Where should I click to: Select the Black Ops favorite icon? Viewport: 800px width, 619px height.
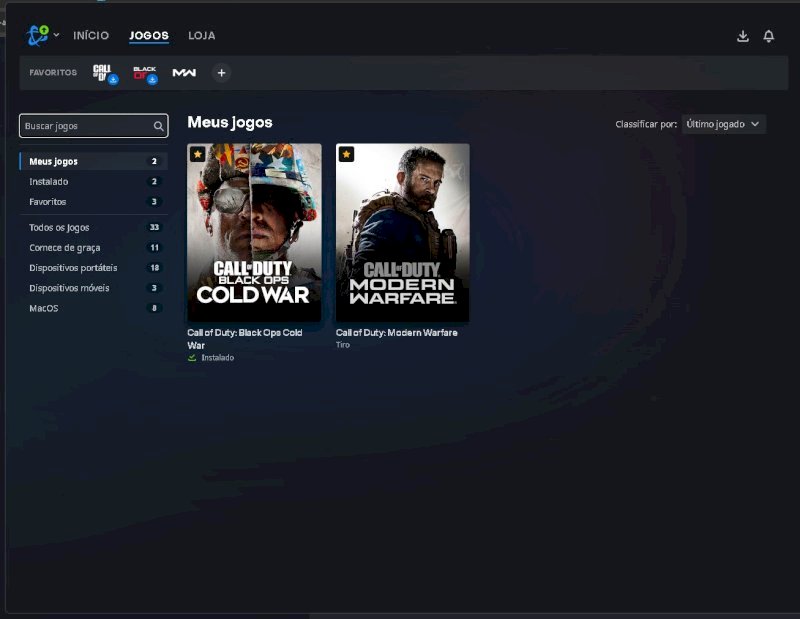pos(144,72)
